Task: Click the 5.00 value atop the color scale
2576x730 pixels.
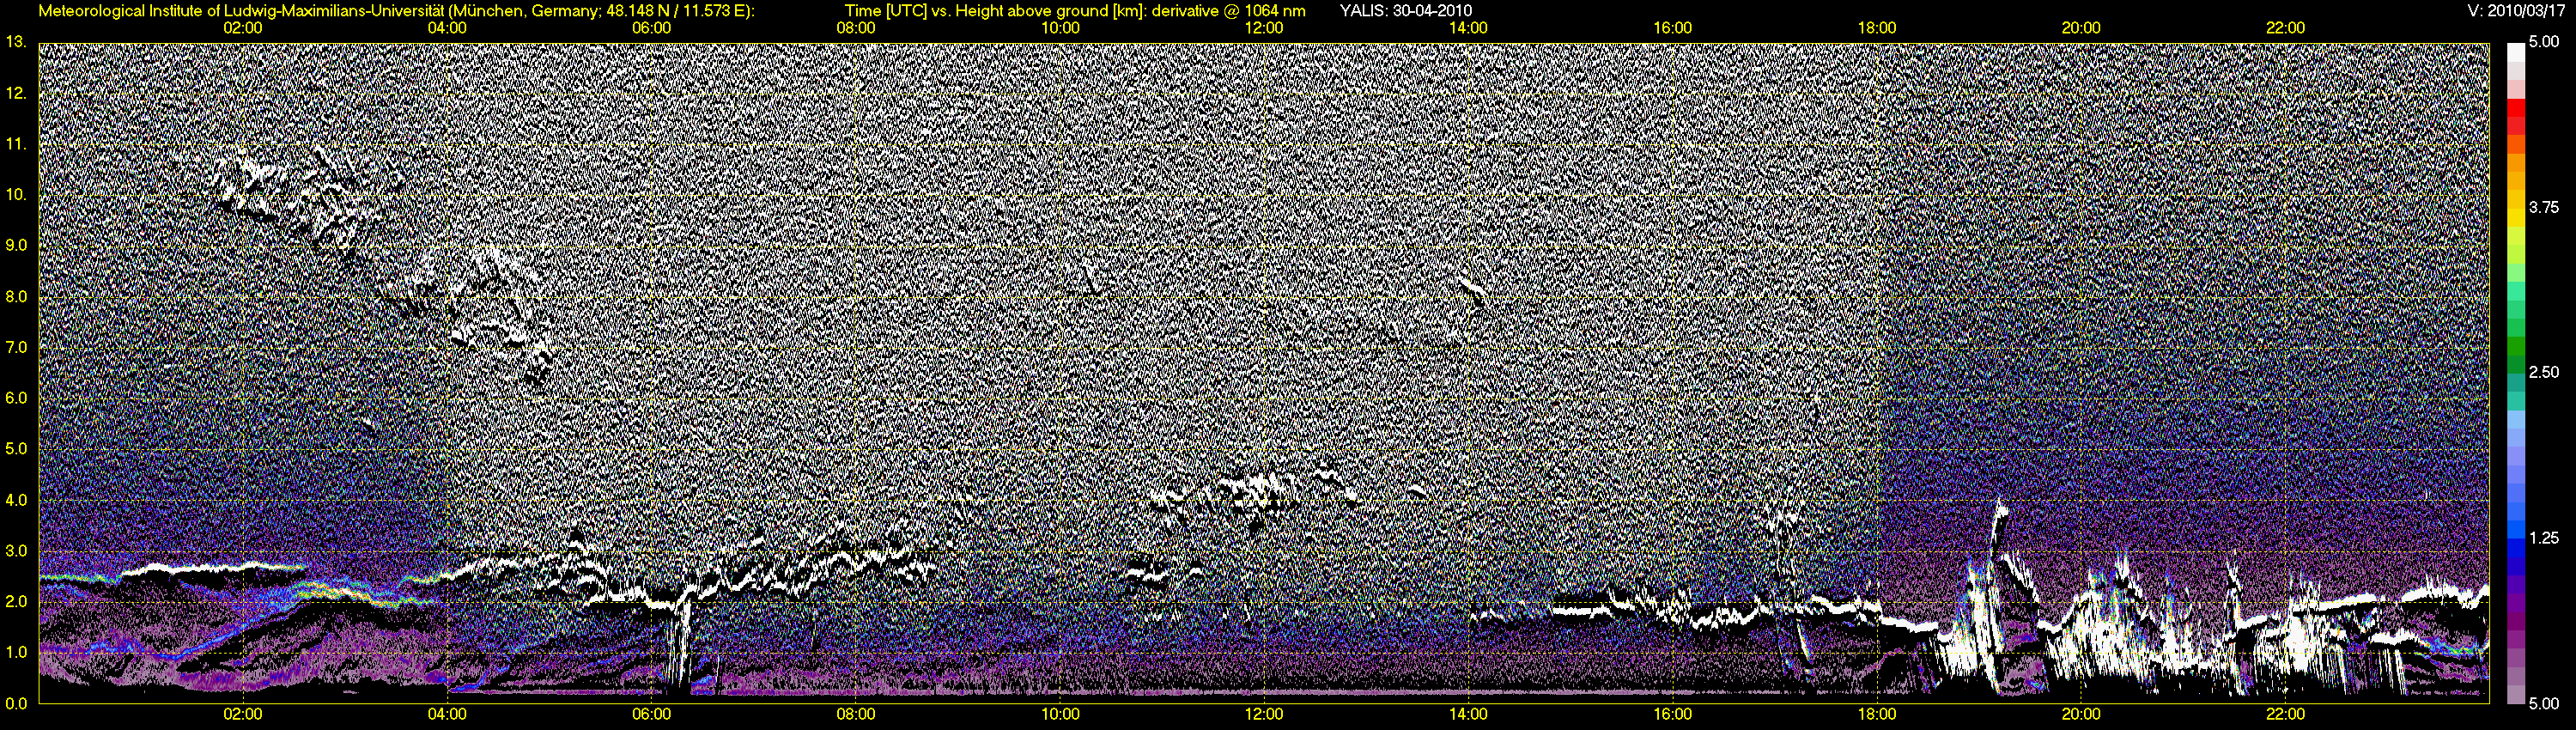Action: (2544, 42)
